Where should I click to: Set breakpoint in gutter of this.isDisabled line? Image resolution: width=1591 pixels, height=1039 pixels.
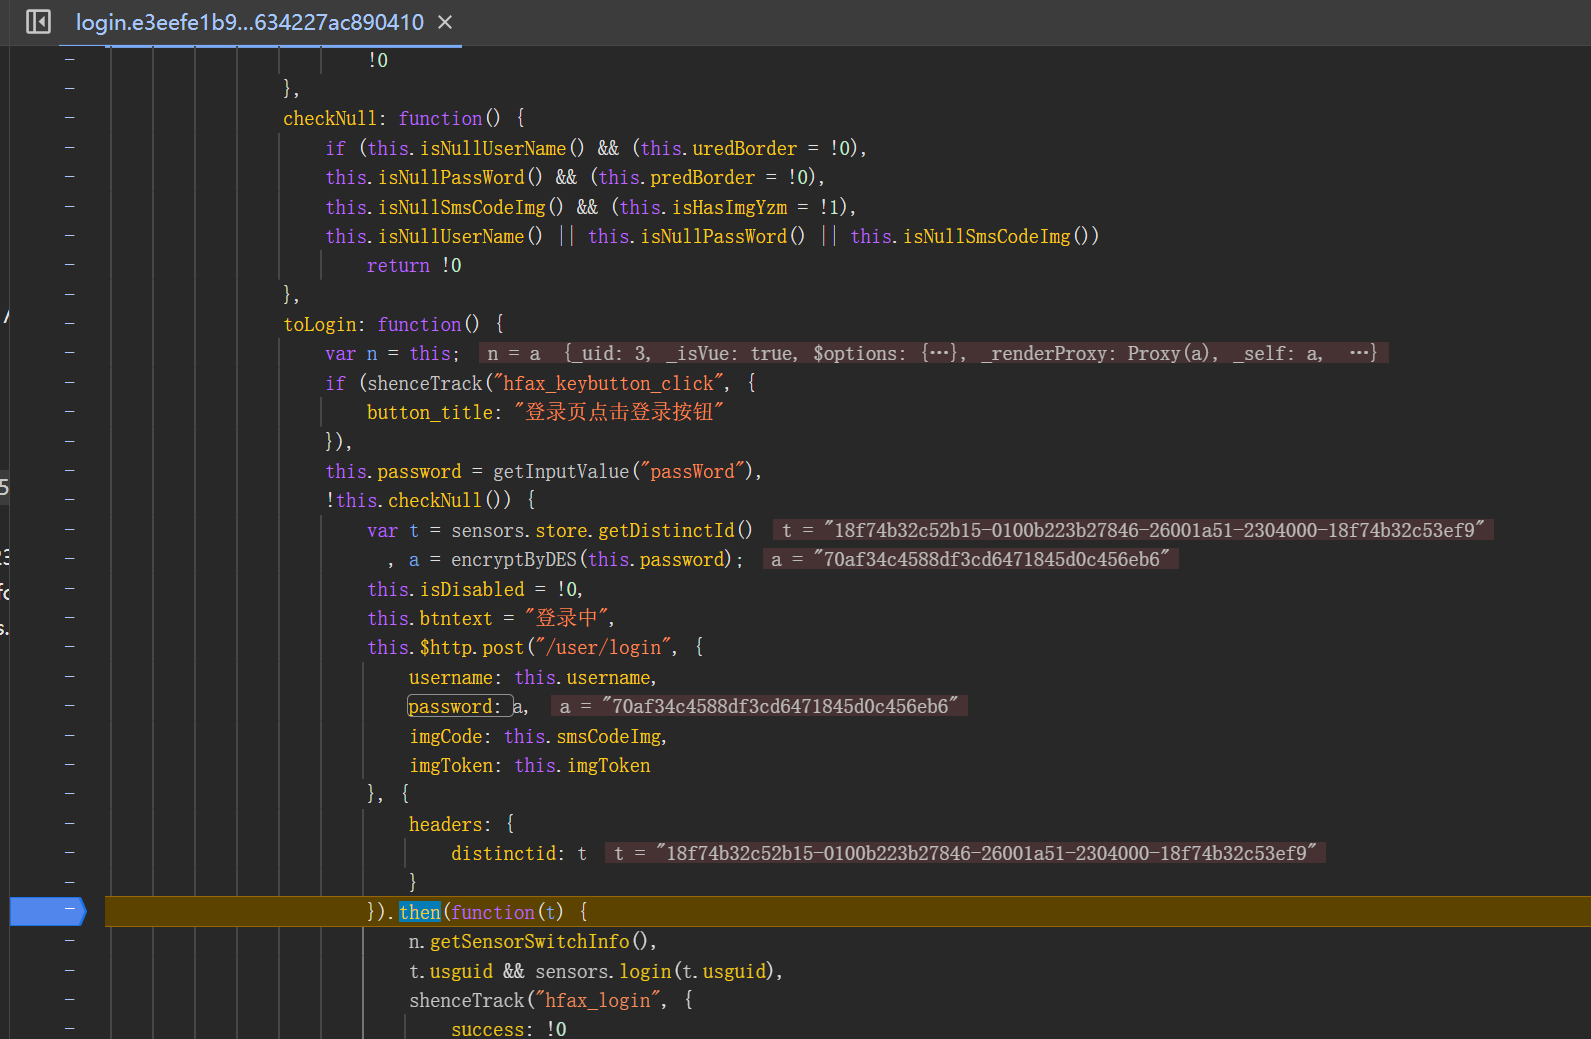coord(70,589)
